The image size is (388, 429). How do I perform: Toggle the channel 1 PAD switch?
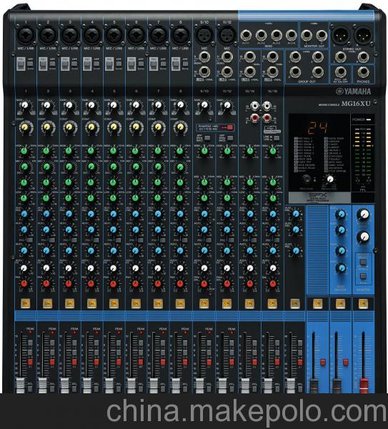pyautogui.click(x=21, y=64)
